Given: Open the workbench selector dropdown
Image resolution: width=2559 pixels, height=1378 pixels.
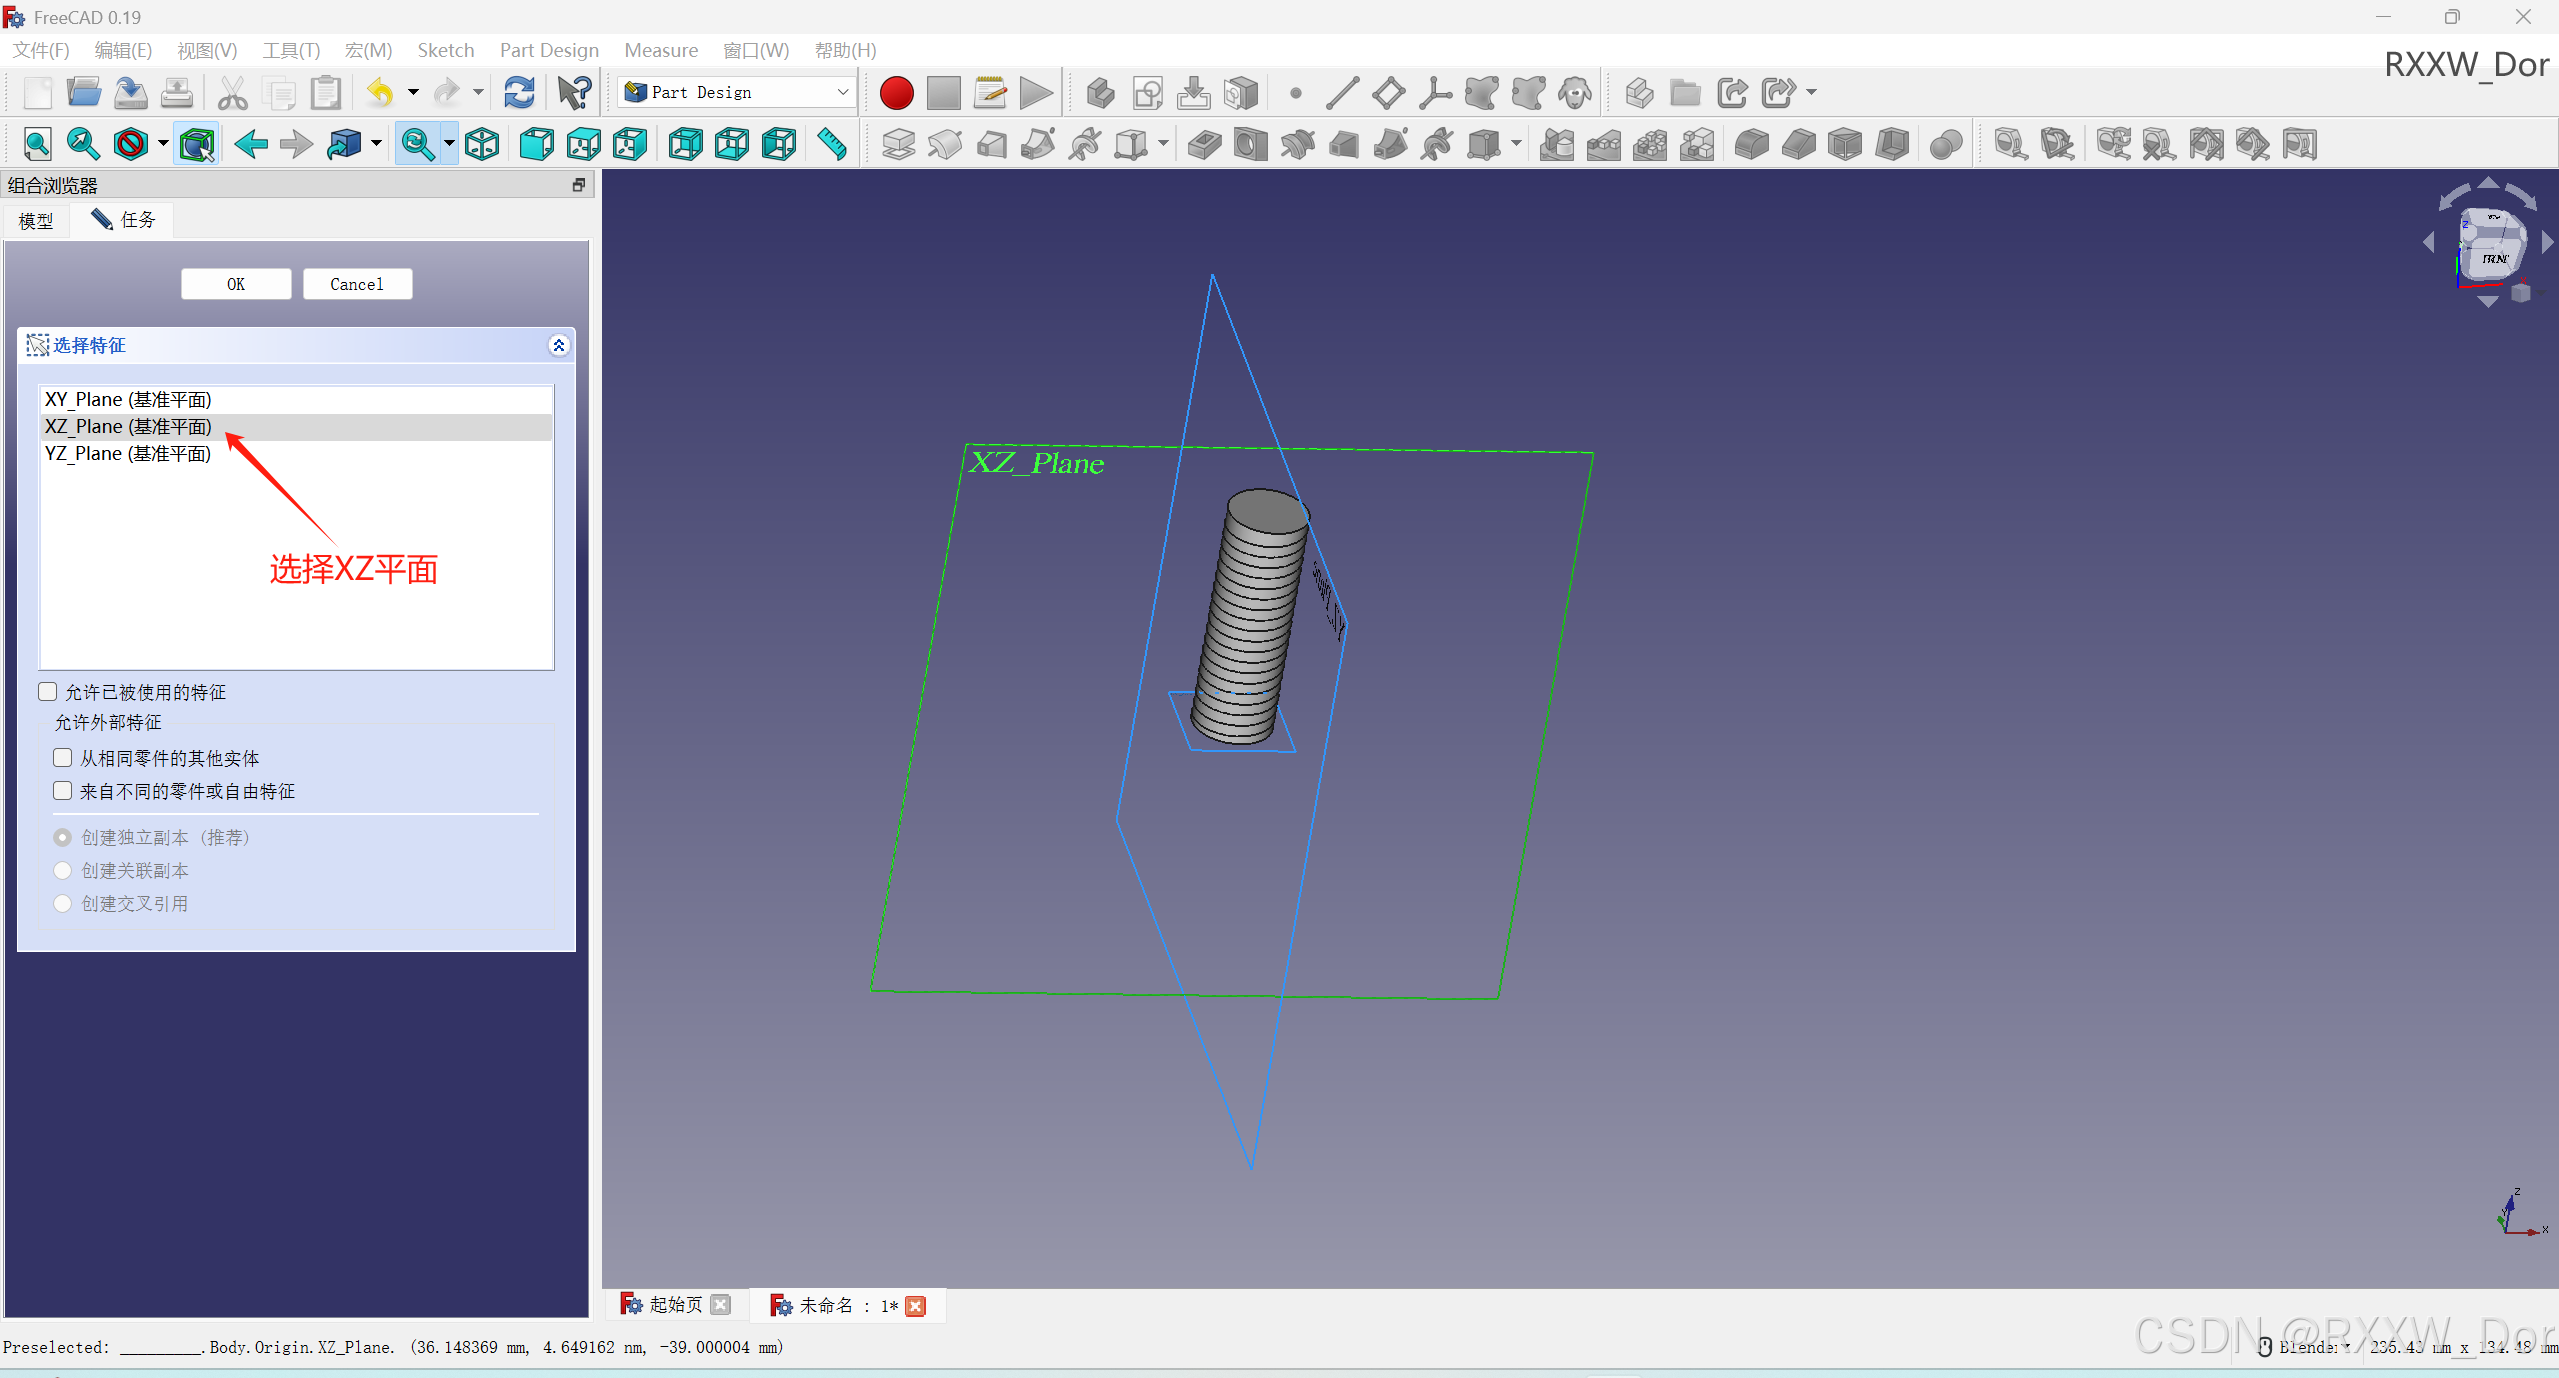Looking at the screenshot, I should tap(842, 92).
